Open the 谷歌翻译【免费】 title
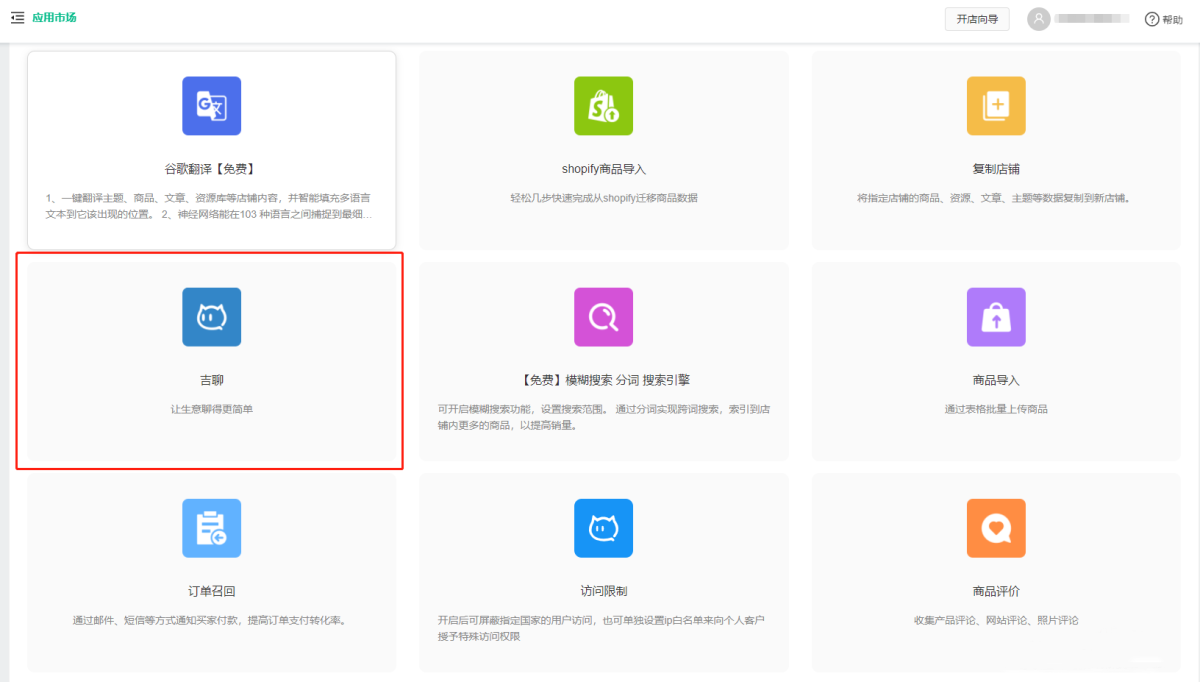Screen dimensions: 1200x682 211,169
